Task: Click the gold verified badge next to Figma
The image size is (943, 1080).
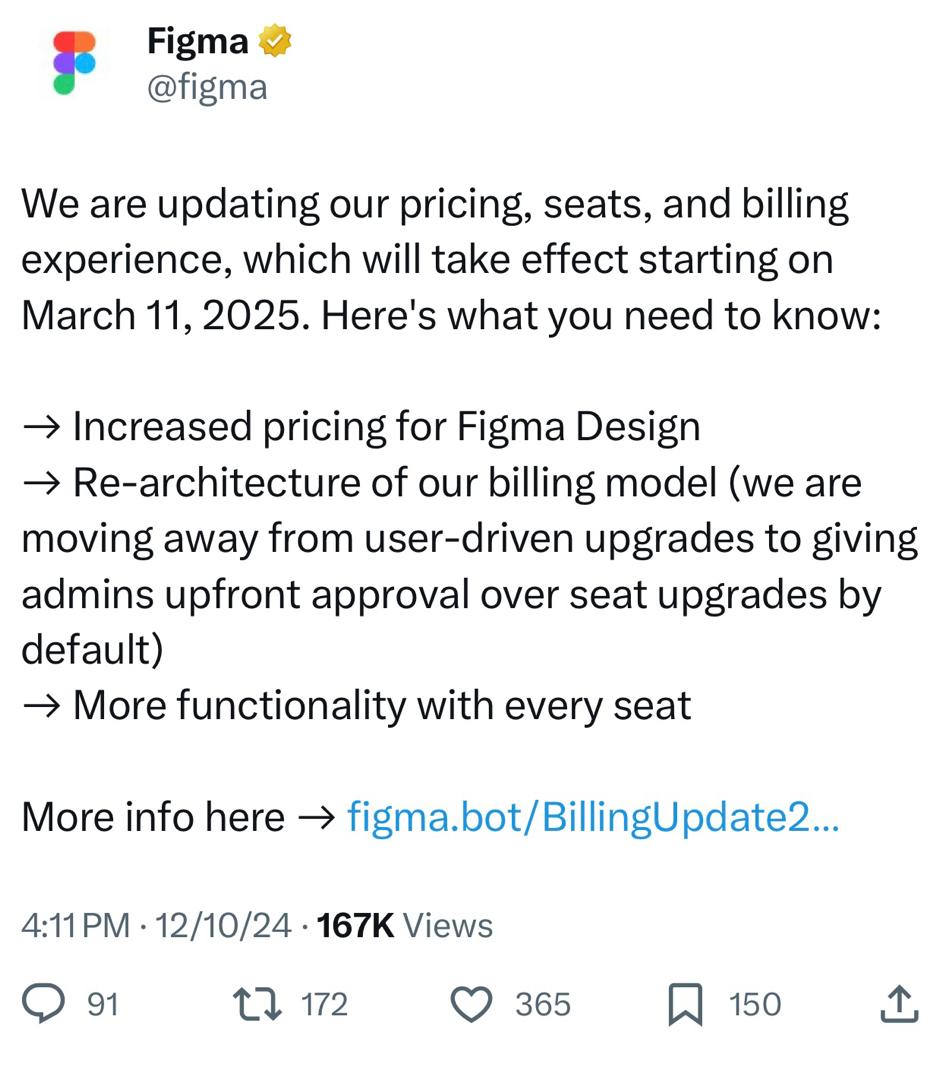Action: pyautogui.click(x=277, y=40)
